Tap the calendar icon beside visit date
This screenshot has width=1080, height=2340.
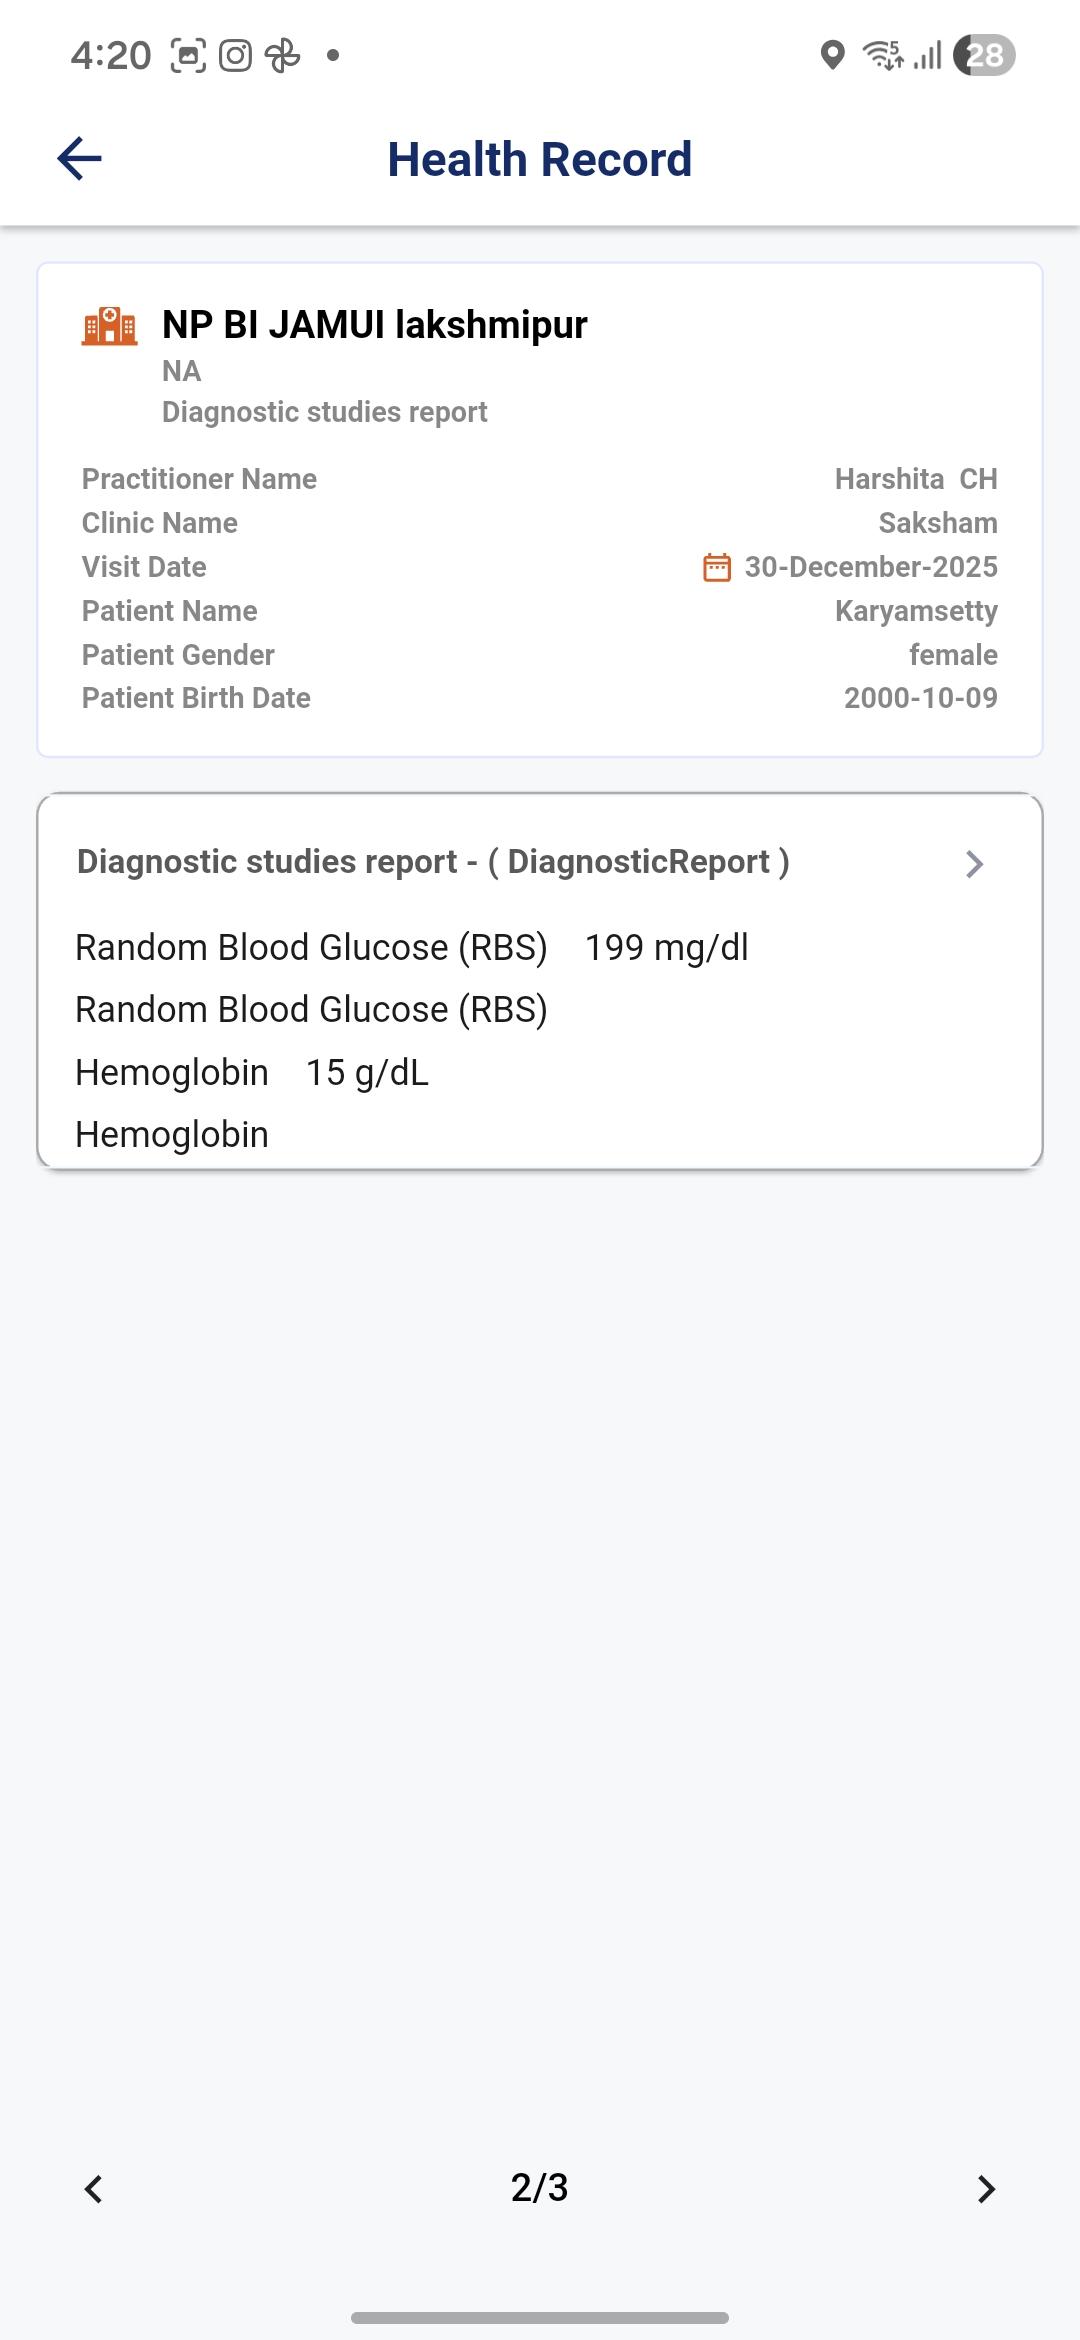click(717, 567)
